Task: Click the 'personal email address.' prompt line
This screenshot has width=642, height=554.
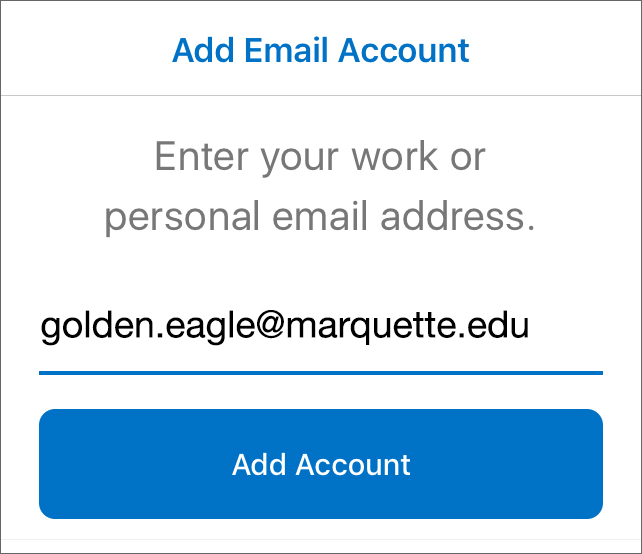Action: tap(320, 217)
